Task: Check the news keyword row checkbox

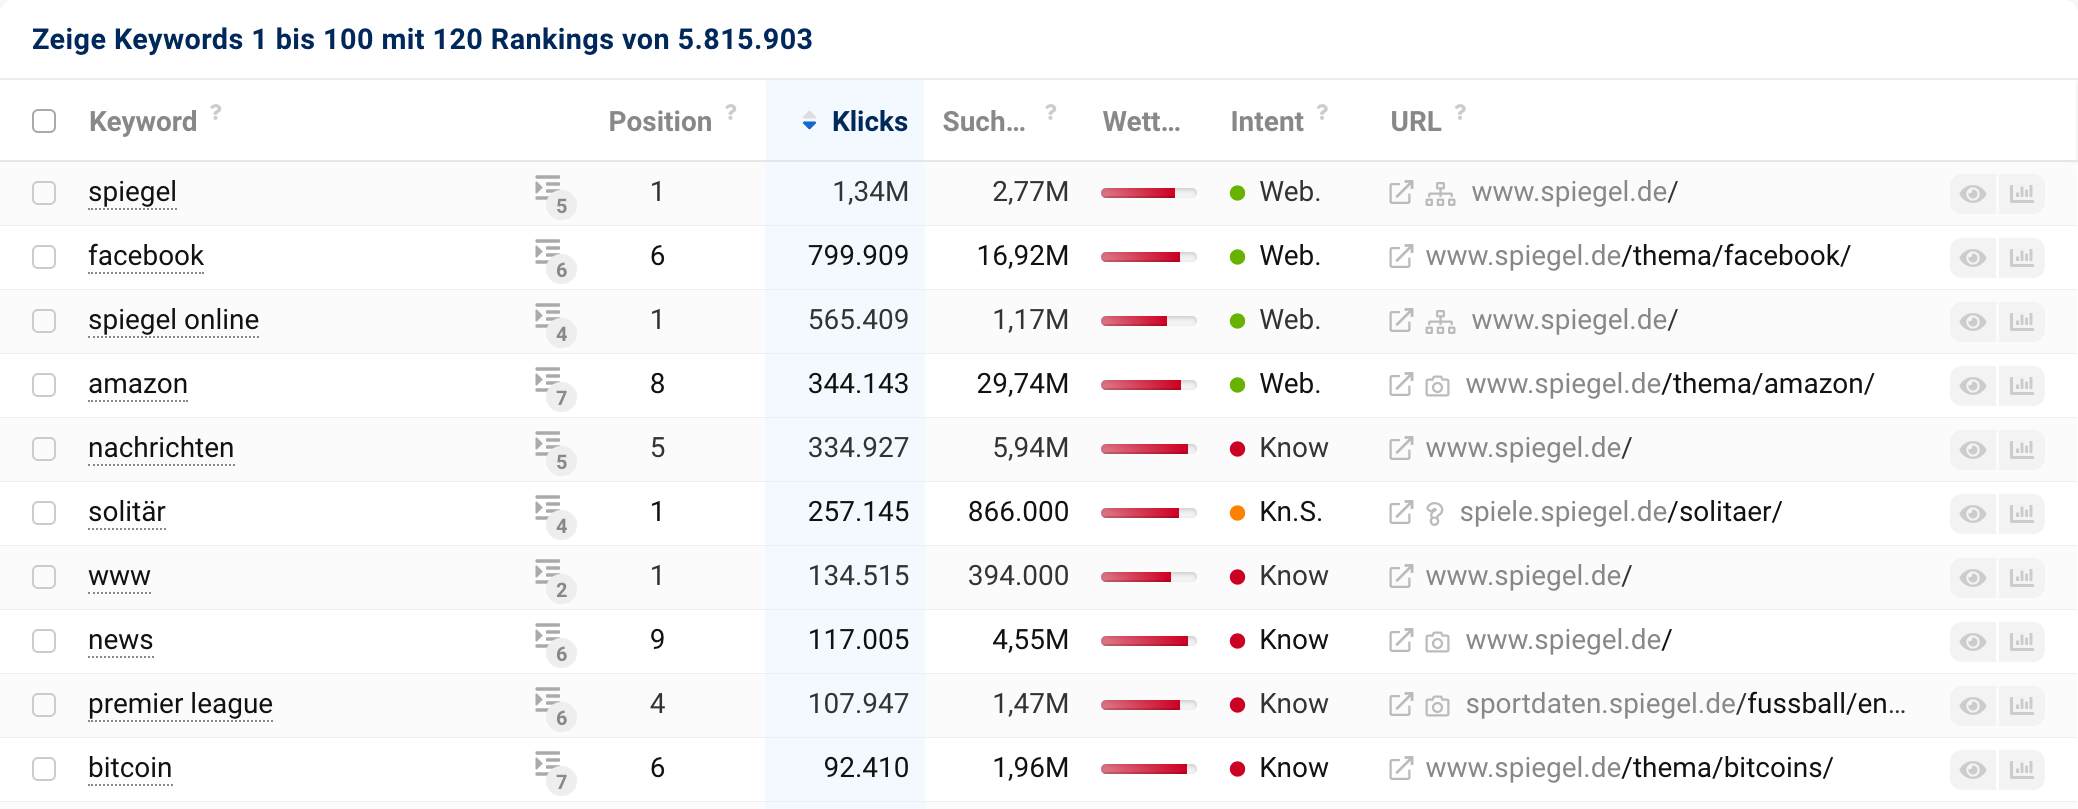Action: tap(44, 641)
